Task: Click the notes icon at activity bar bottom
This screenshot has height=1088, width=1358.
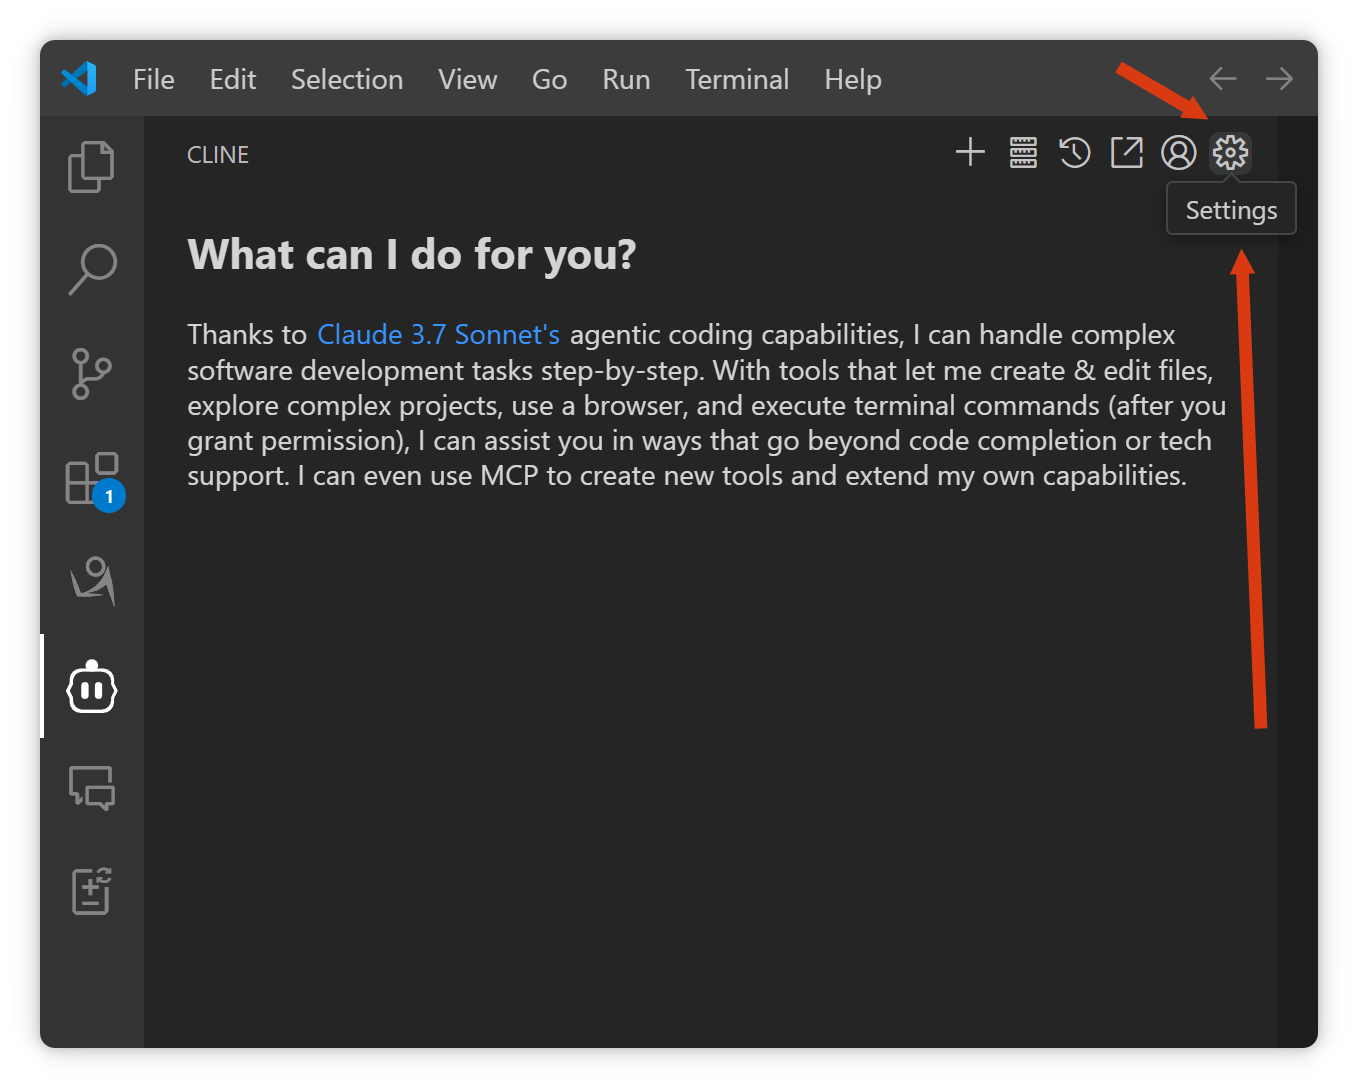Action: (91, 890)
